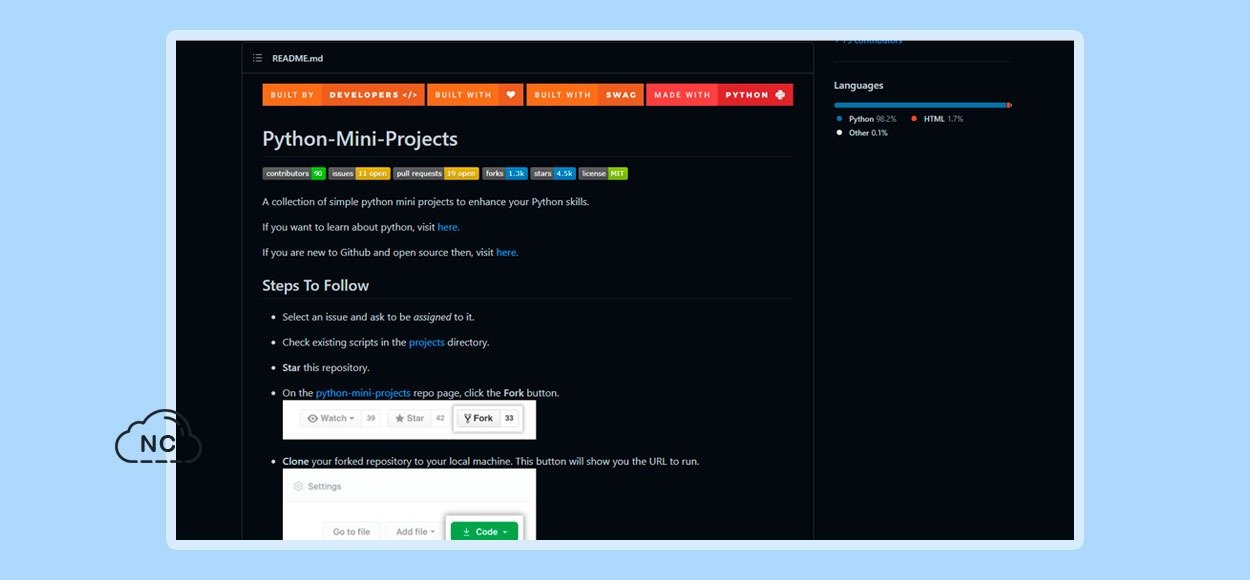Click the stars 4.5k shield badge
This screenshot has width=1250, height=580.
553,173
